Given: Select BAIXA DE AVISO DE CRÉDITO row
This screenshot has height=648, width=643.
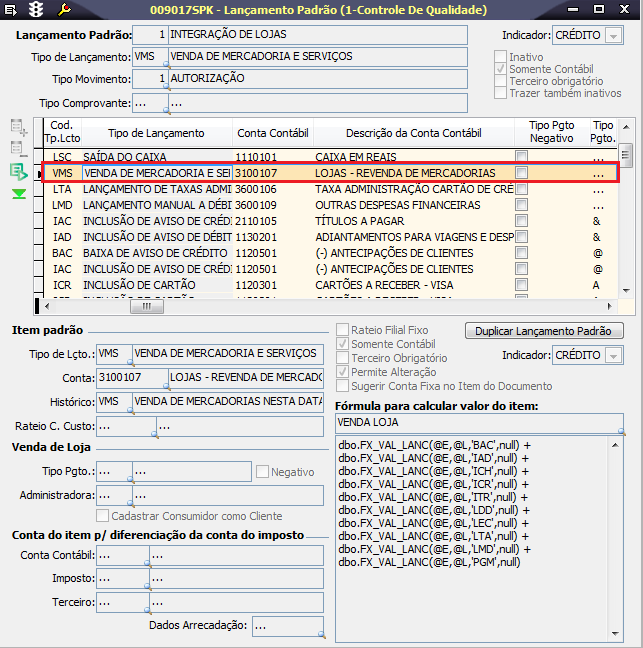Looking at the screenshot, I should 331,253.
